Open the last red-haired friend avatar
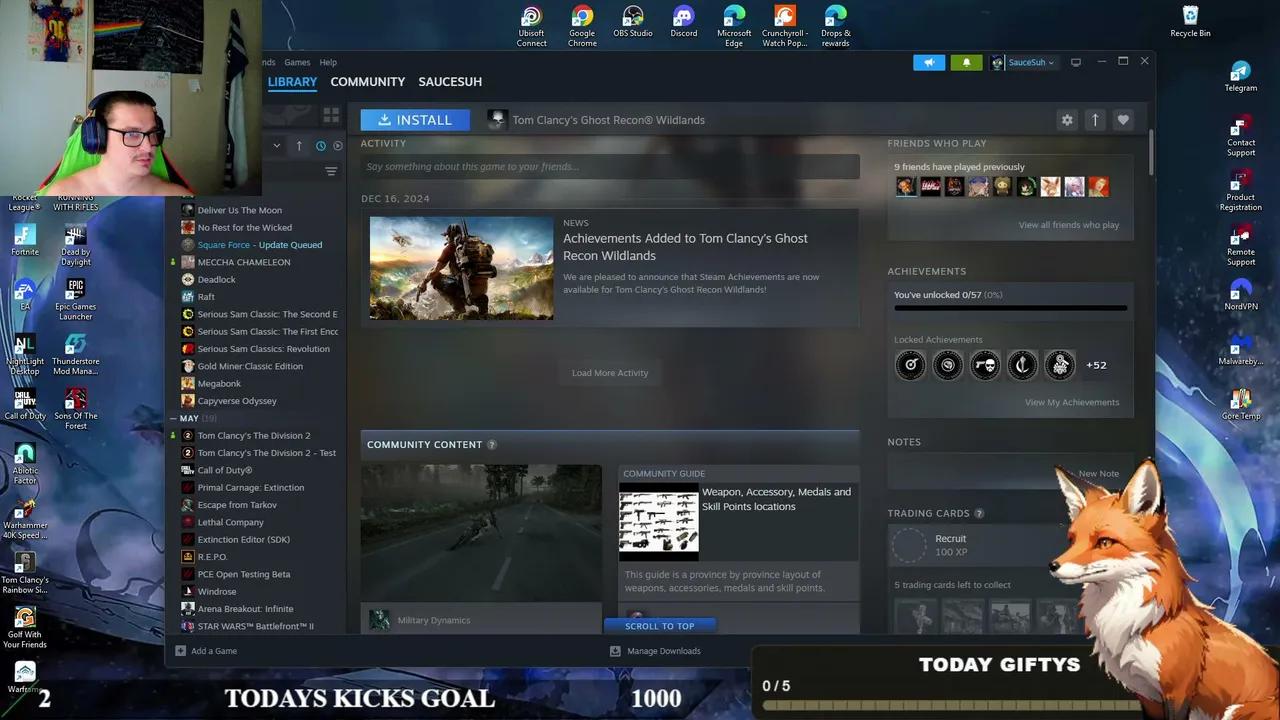The image size is (1280, 720). coord(1098,187)
